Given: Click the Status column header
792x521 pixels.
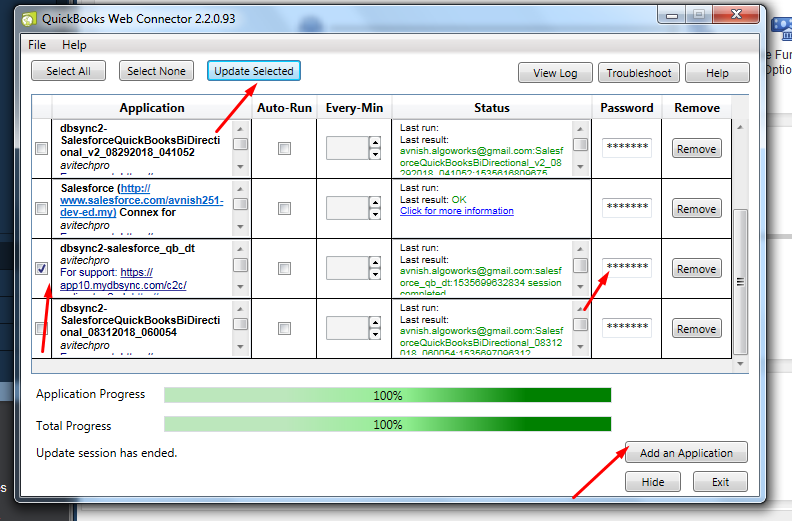Looking at the screenshot, I should pos(491,108).
